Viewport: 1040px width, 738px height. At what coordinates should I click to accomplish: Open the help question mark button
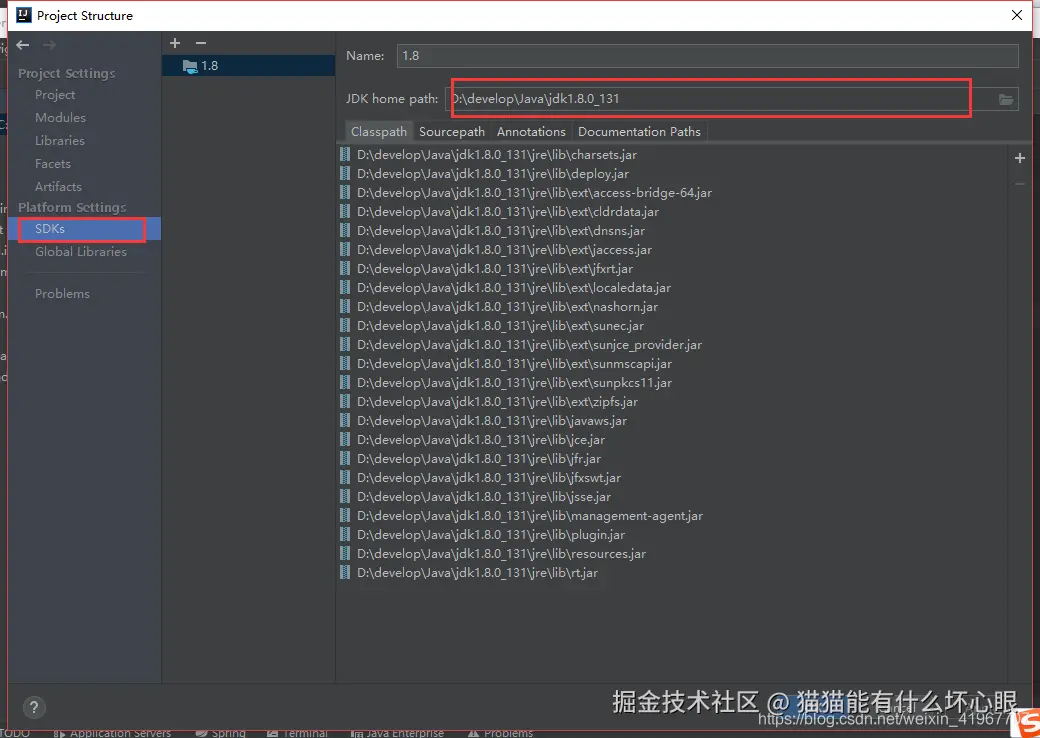34,707
